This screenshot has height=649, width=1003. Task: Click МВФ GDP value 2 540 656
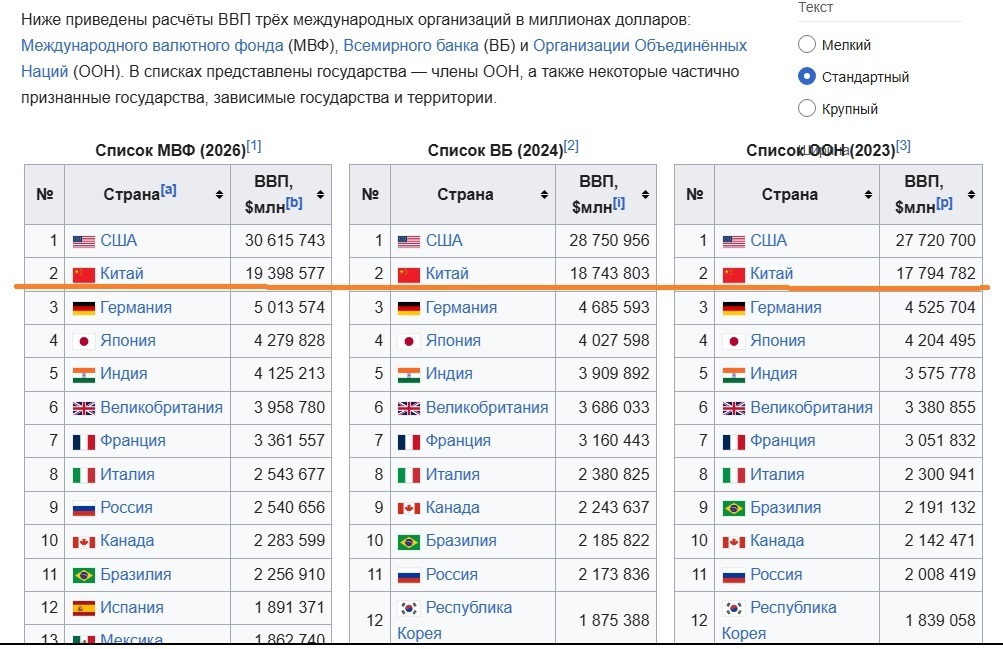[289, 508]
